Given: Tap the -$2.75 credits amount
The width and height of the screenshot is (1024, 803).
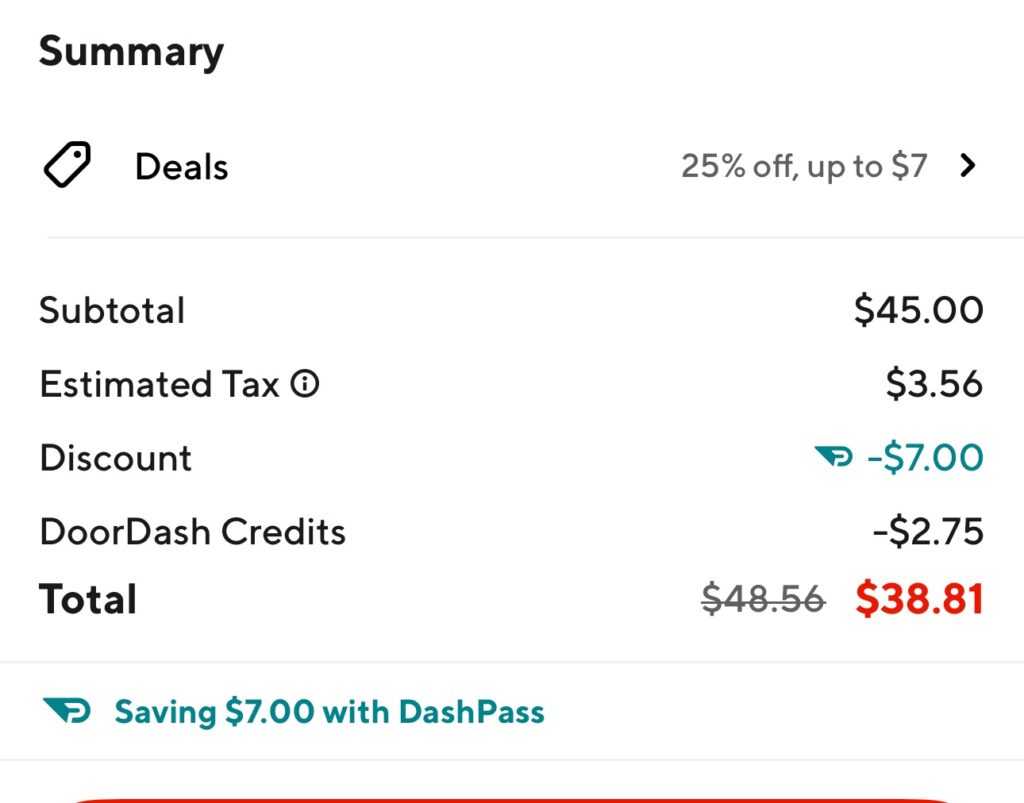Looking at the screenshot, I should tap(928, 531).
